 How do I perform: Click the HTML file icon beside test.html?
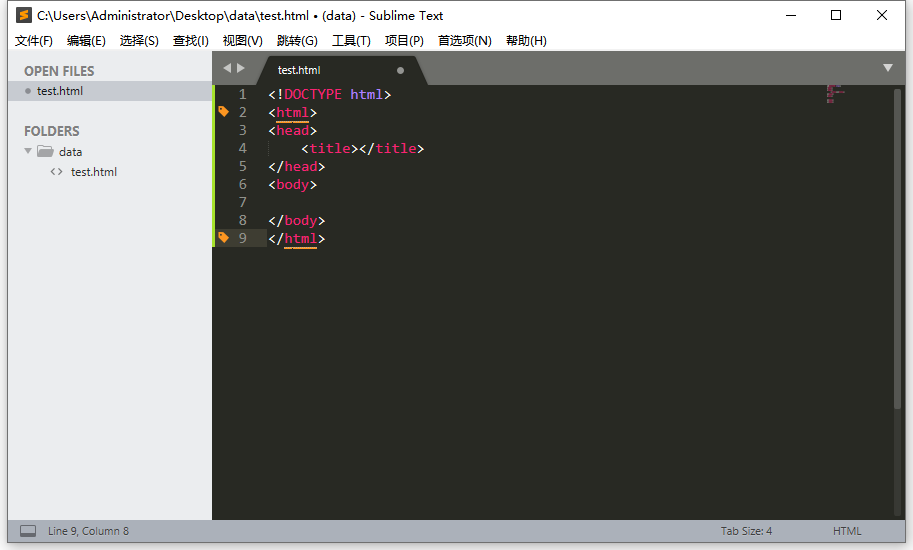click(56, 172)
